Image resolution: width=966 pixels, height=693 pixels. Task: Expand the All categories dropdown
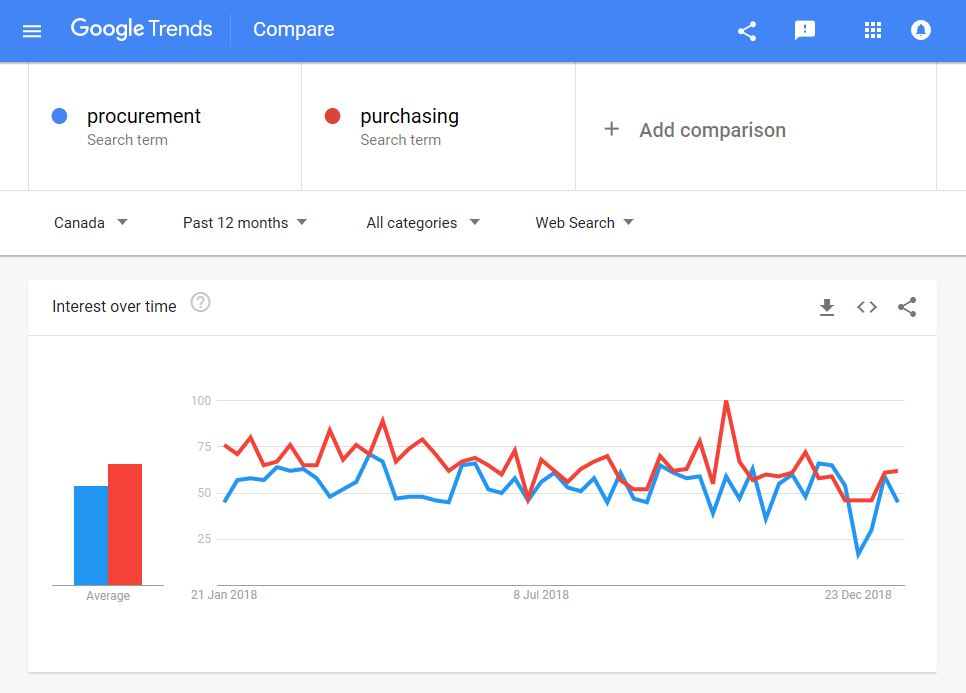point(423,222)
